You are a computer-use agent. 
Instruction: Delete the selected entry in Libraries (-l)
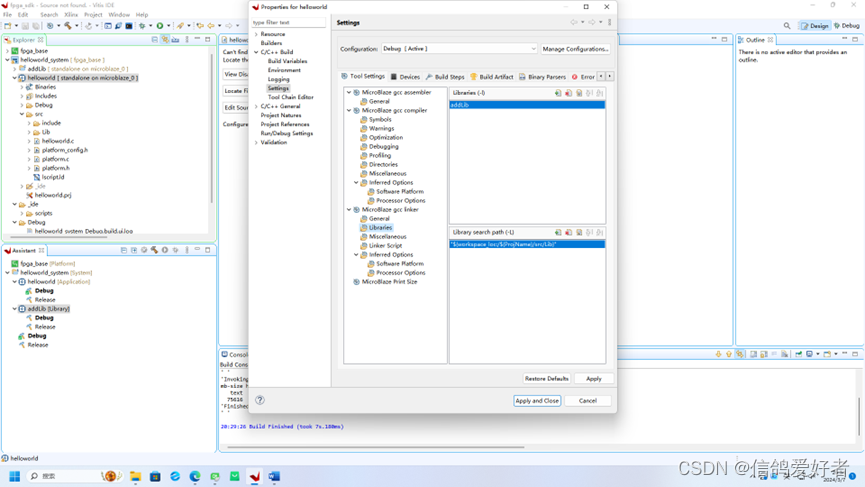pos(568,93)
